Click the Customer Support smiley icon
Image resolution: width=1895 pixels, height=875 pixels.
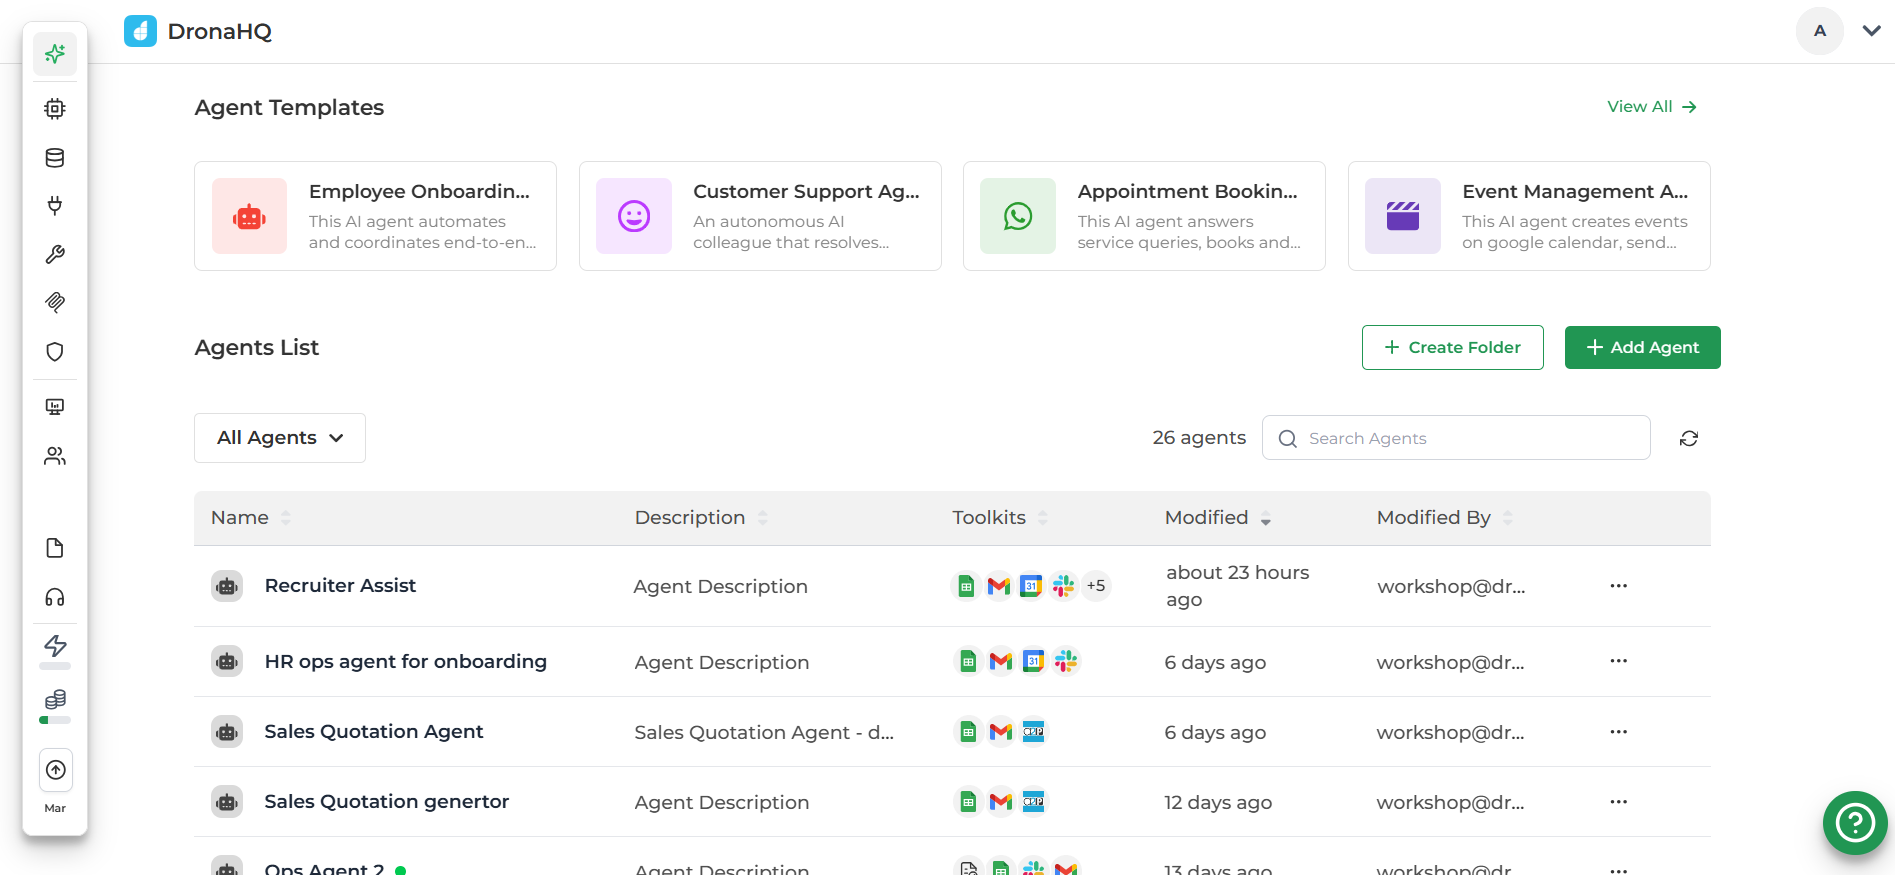tap(634, 216)
